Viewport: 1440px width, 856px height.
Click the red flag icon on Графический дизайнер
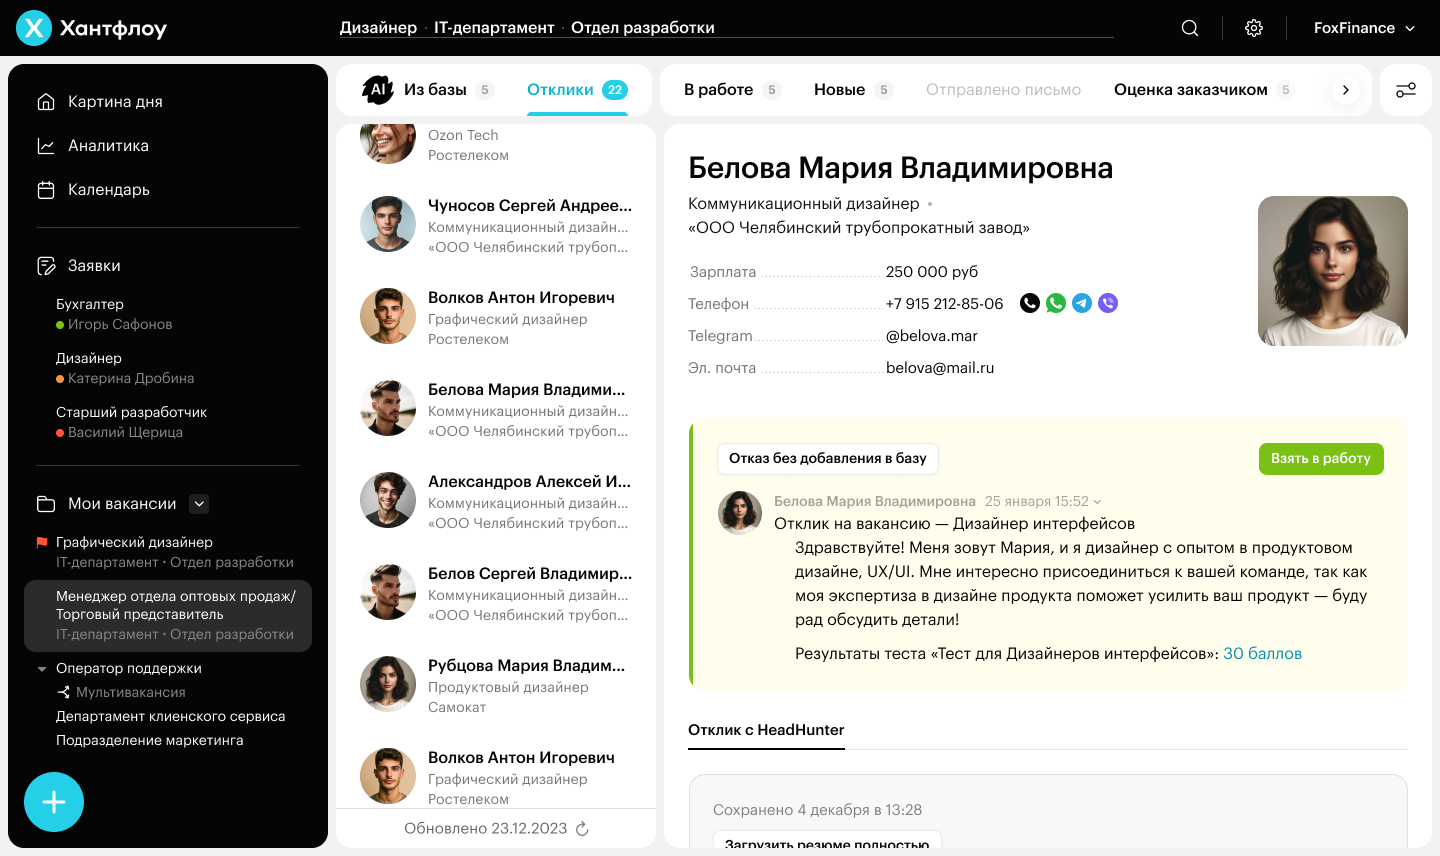tap(42, 542)
